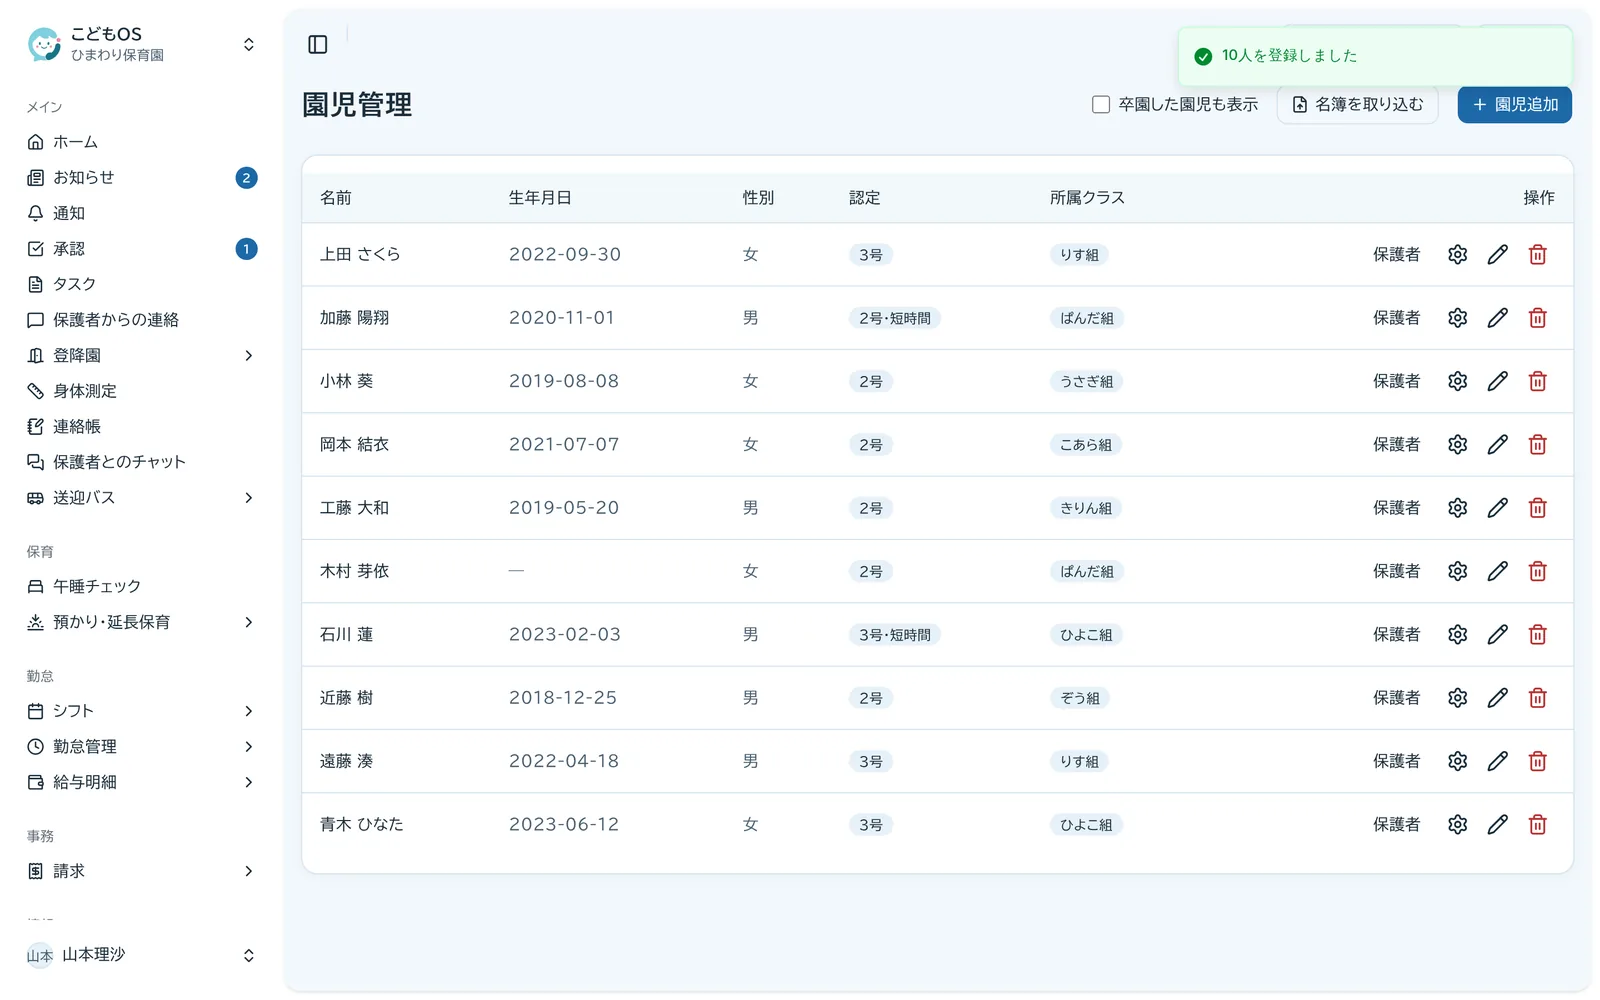Check the 卒園した園児も表示 checkbox
This screenshot has width=1600, height=1000.
coord(1101,104)
